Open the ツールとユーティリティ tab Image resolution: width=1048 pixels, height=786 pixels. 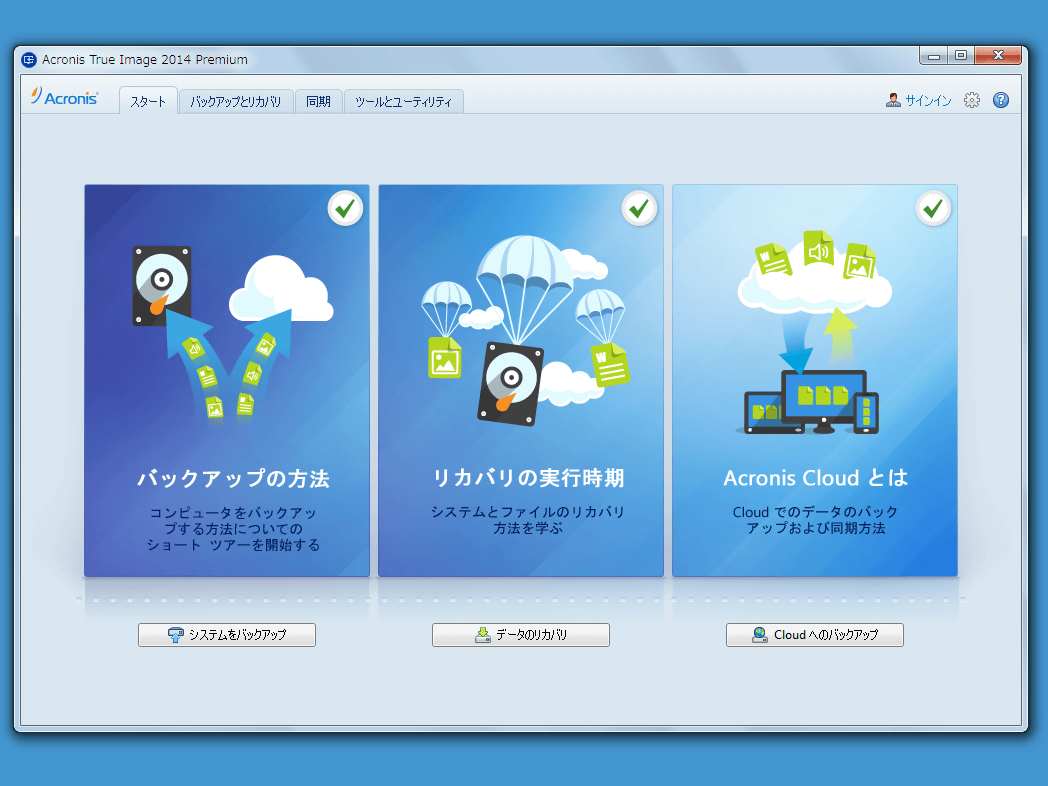(x=403, y=102)
